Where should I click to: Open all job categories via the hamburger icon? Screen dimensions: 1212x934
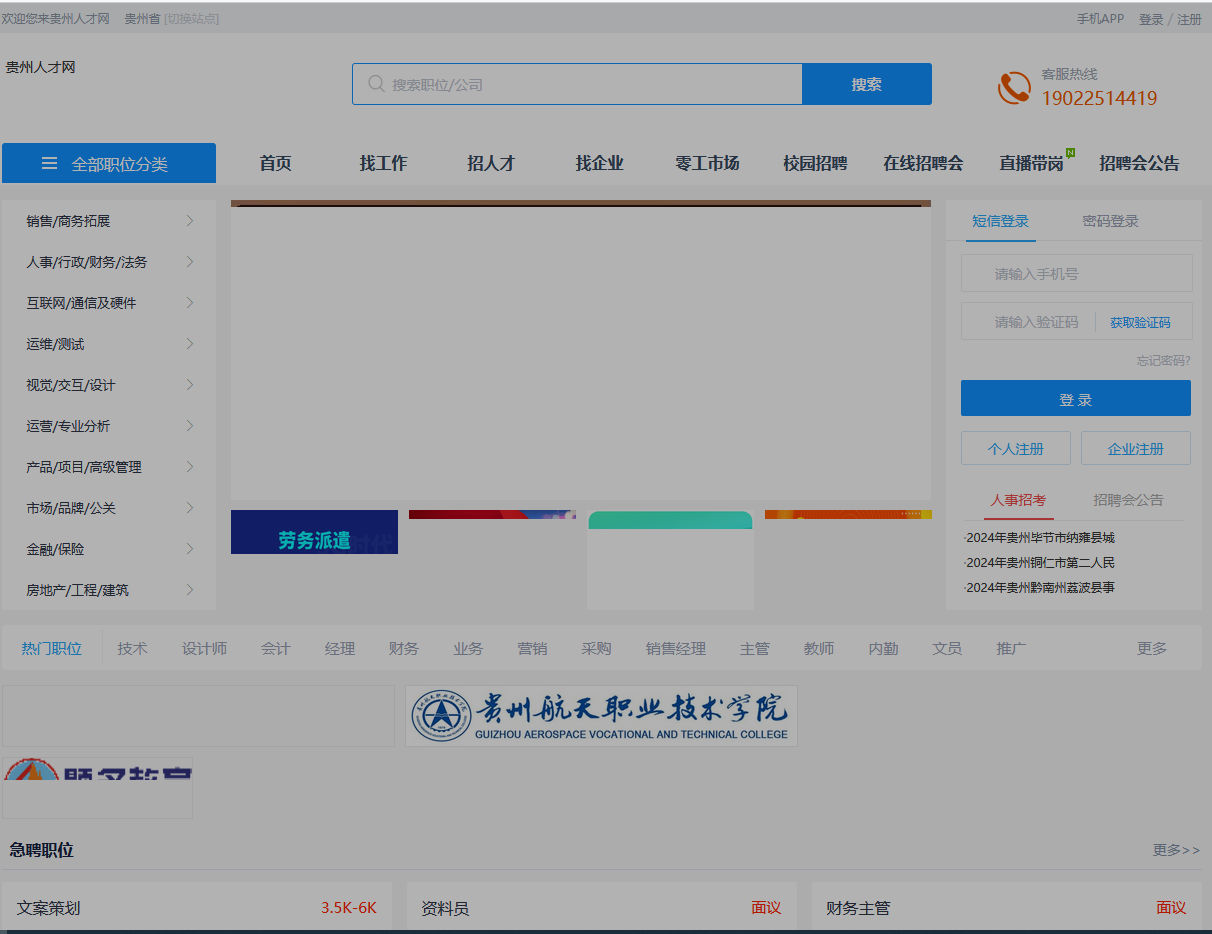pos(49,163)
